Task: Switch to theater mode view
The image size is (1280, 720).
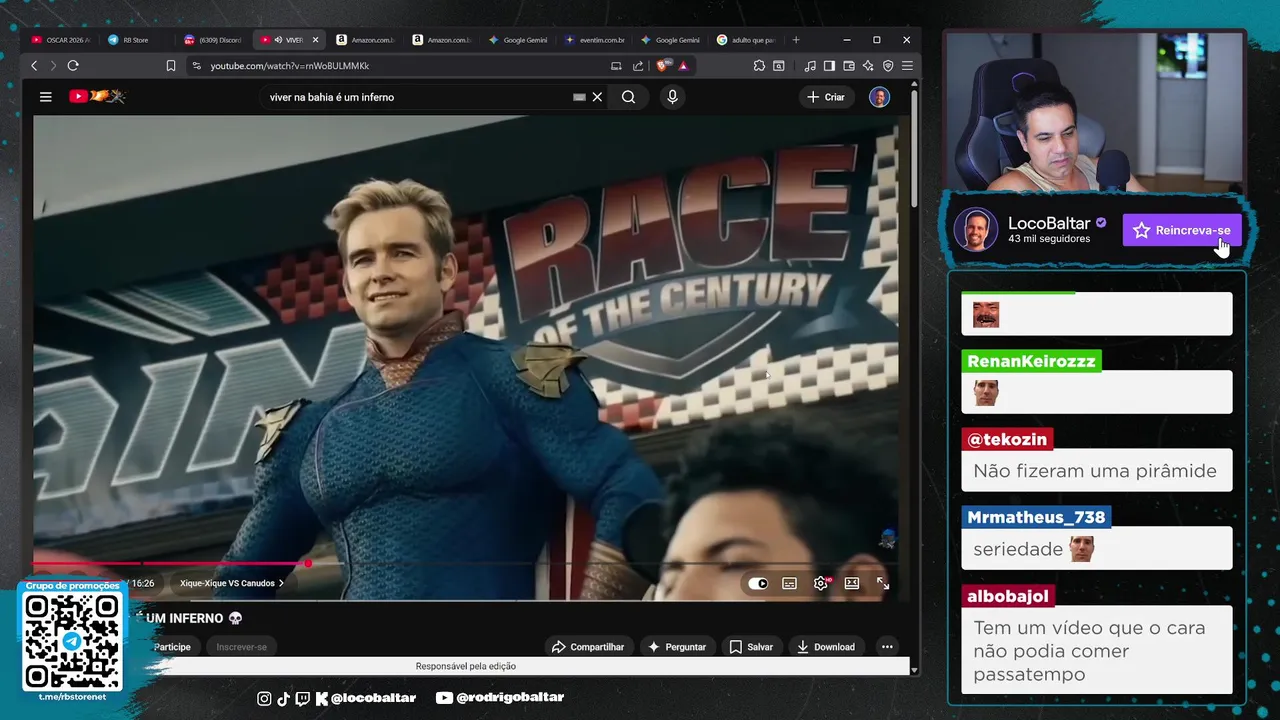Action: point(852,583)
